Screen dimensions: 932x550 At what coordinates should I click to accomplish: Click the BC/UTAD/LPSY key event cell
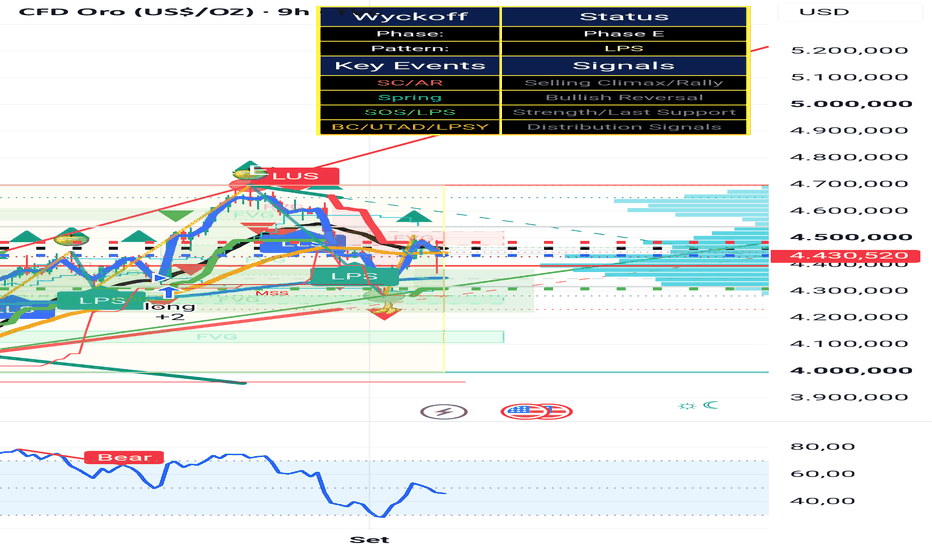point(410,127)
